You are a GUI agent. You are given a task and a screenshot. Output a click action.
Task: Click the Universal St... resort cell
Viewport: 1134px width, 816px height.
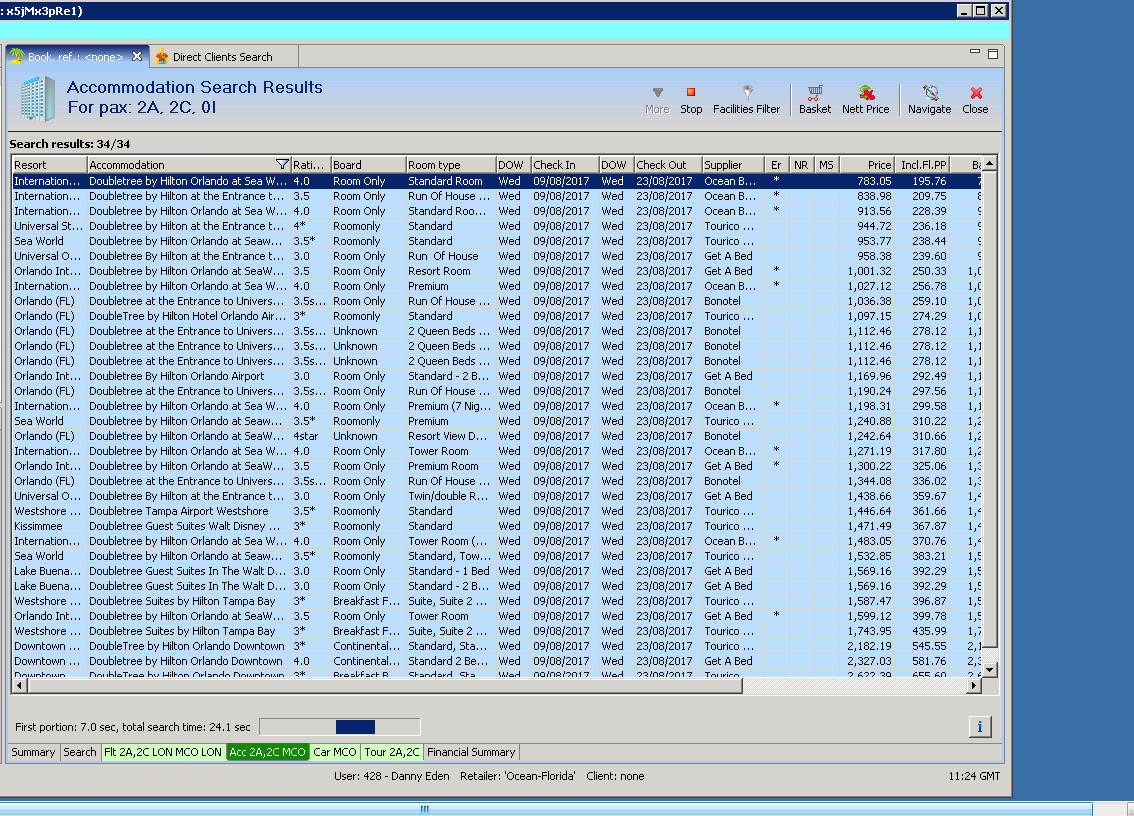(x=48, y=226)
